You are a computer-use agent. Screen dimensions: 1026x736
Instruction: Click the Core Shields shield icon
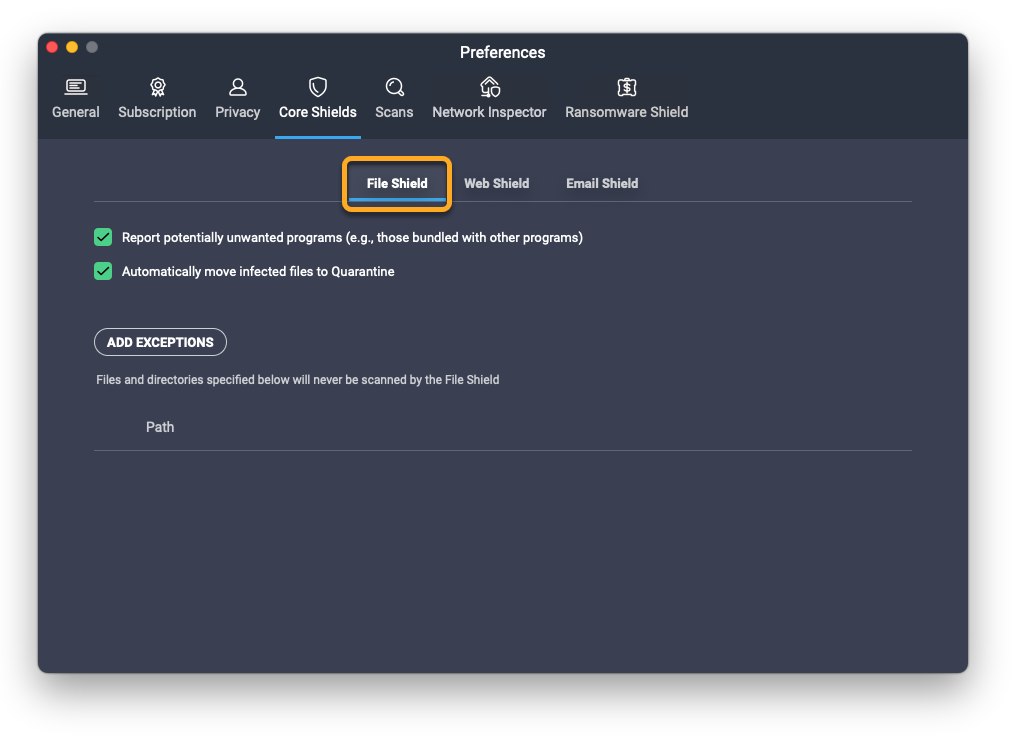(x=318, y=87)
